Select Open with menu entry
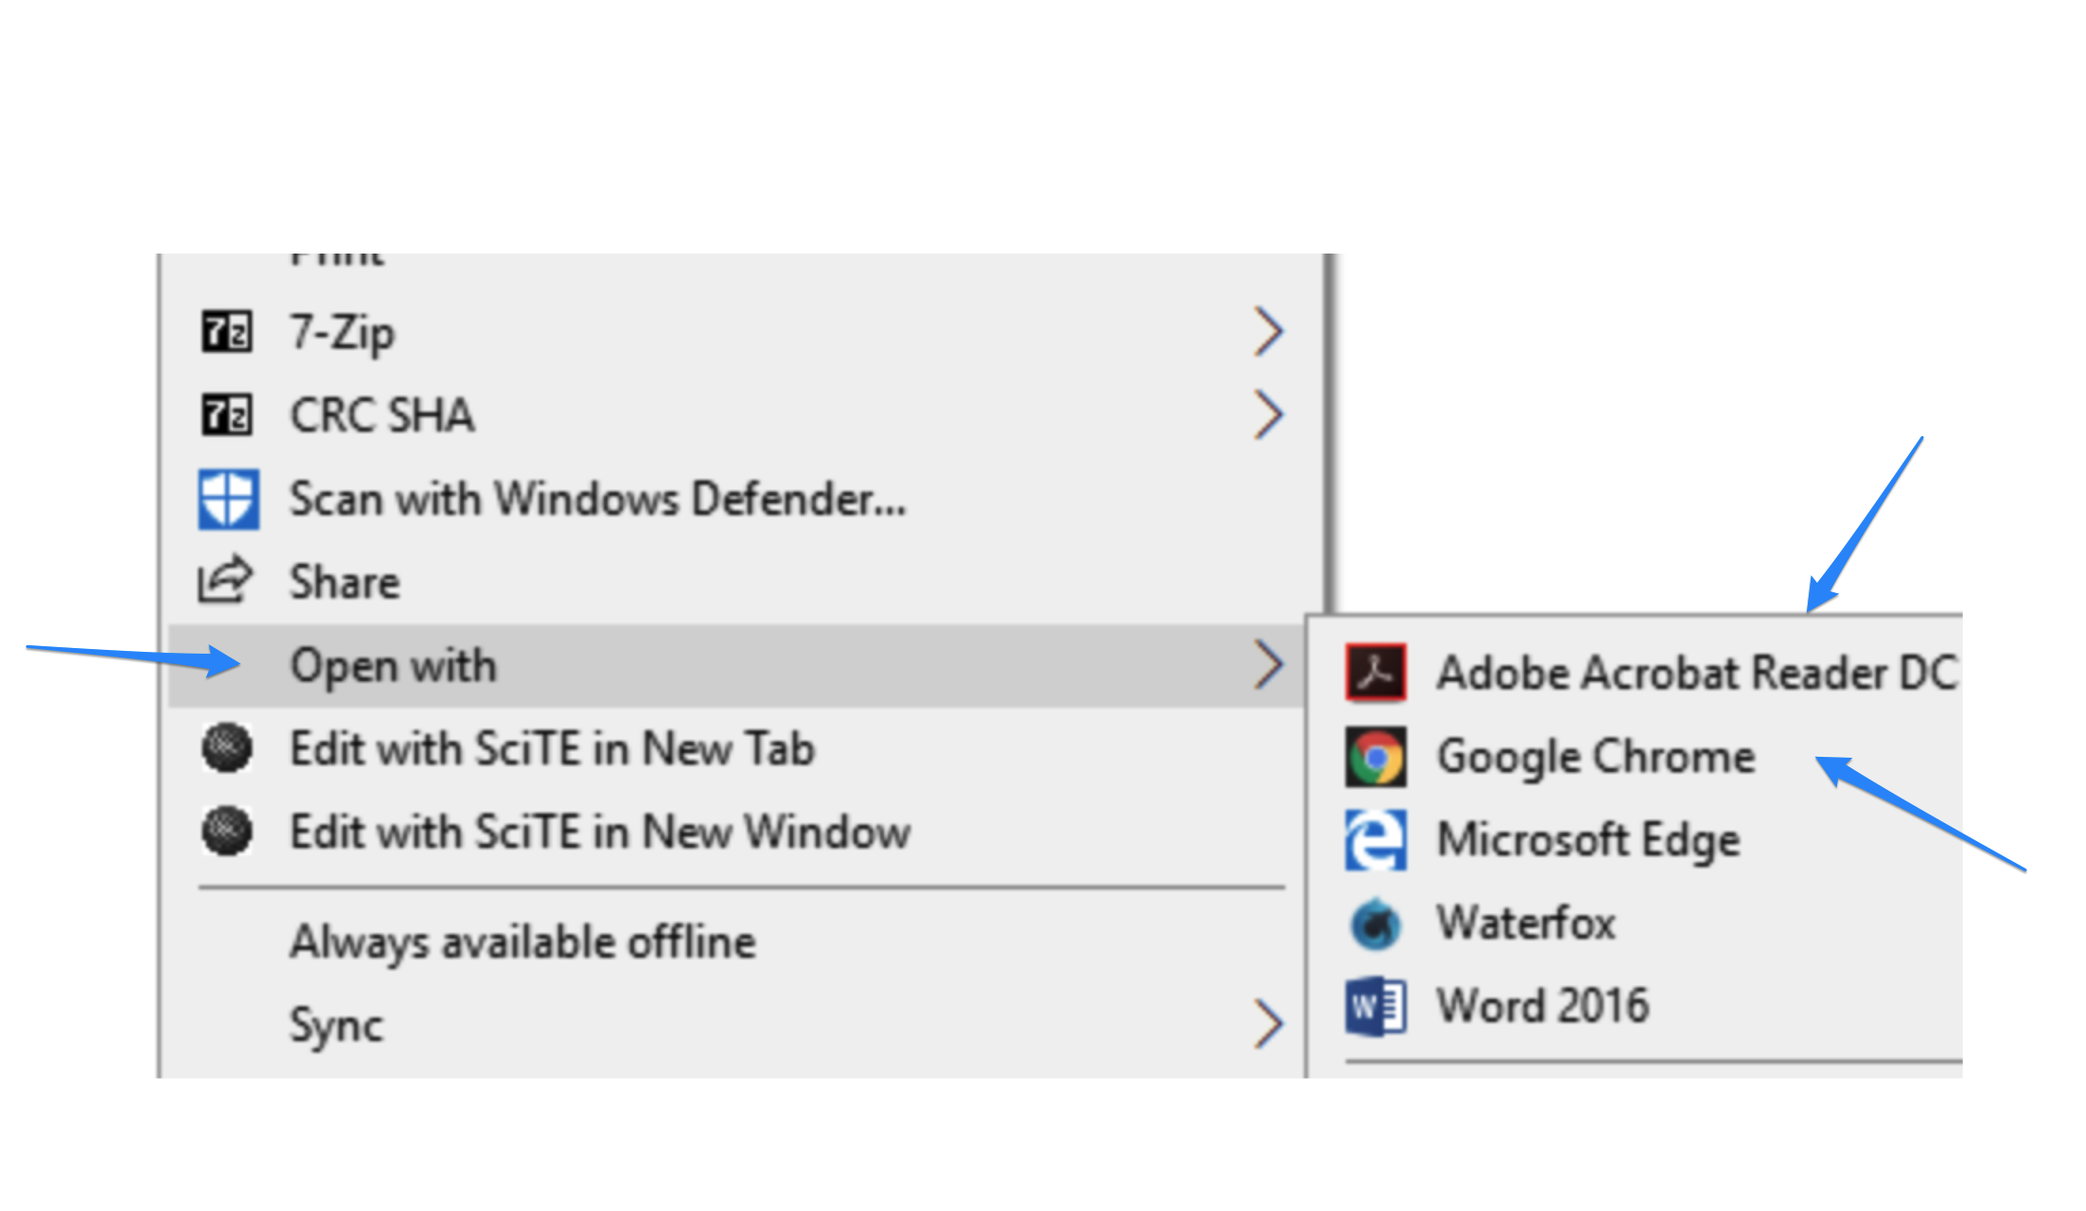 coord(735,666)
